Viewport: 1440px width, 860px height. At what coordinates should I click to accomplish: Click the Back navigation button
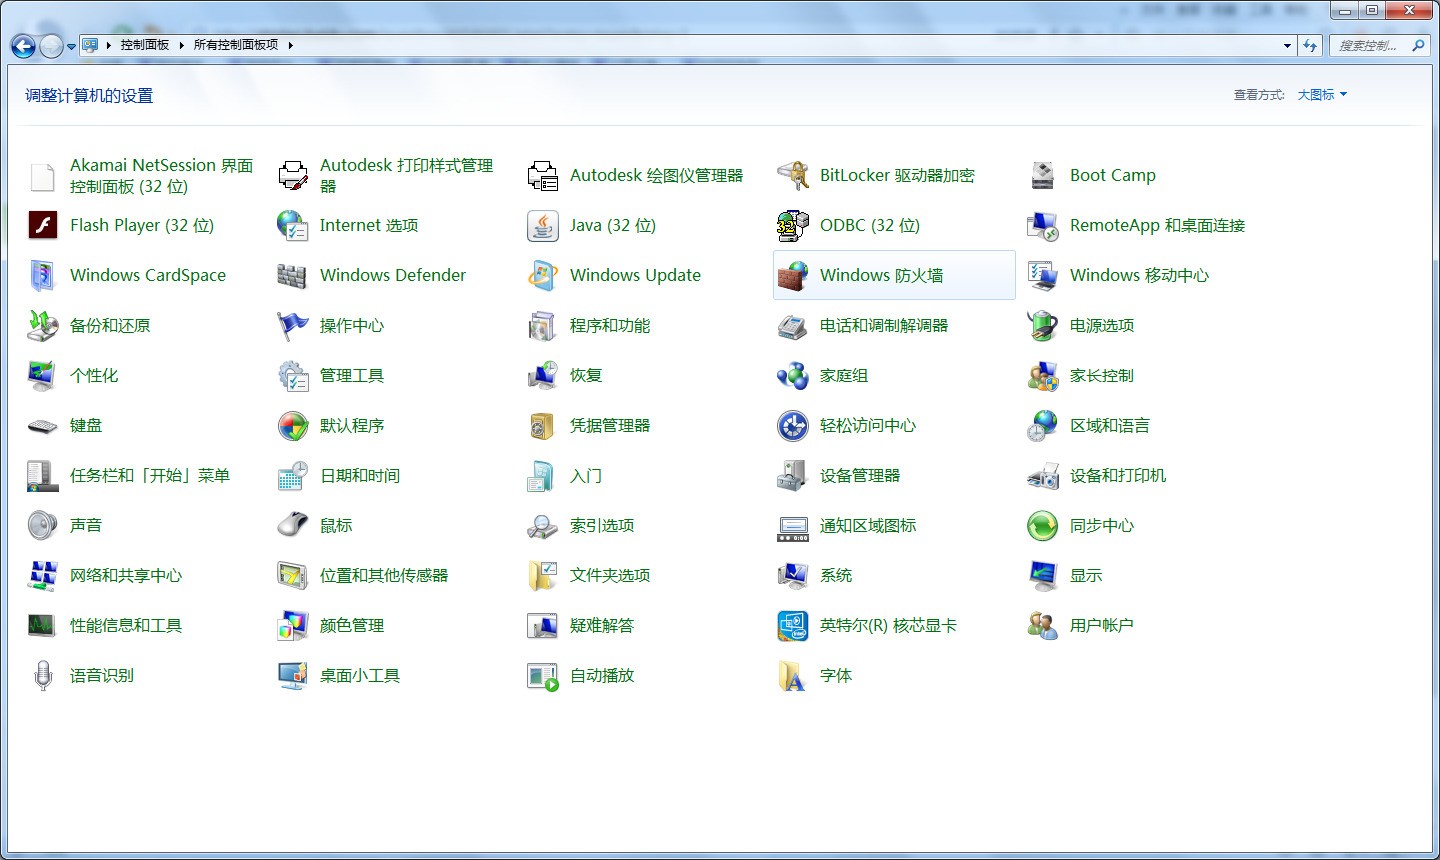point(23,46)
